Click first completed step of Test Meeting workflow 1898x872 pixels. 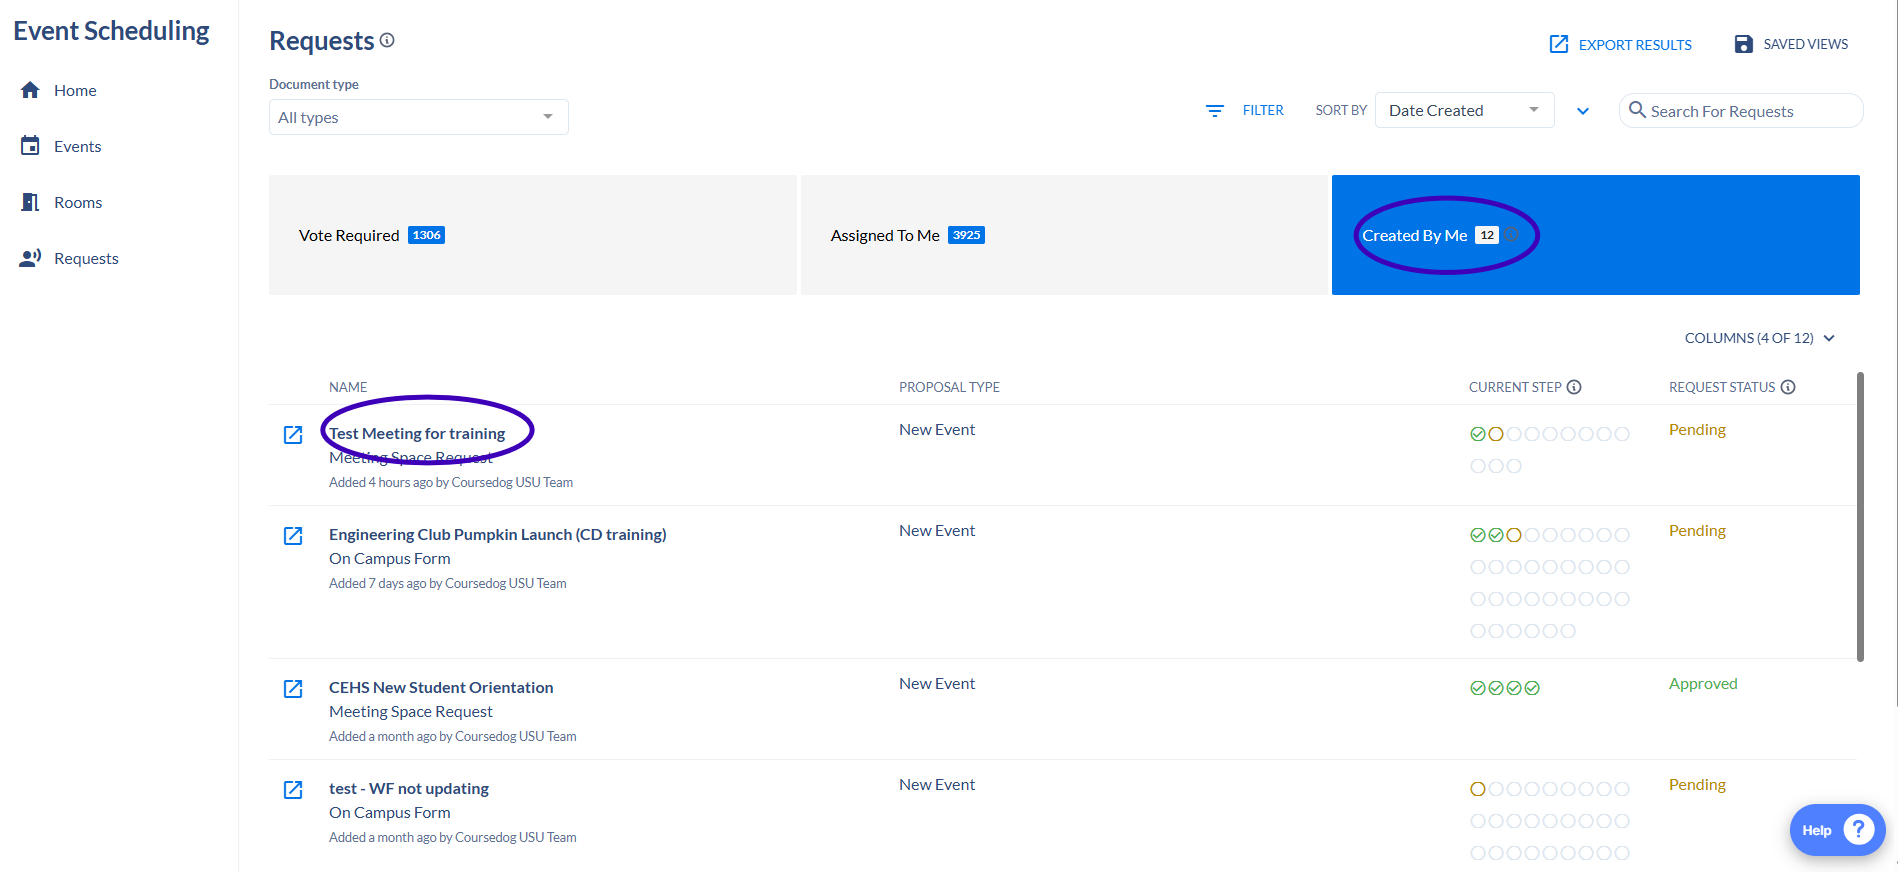[x=1477, y=434]
